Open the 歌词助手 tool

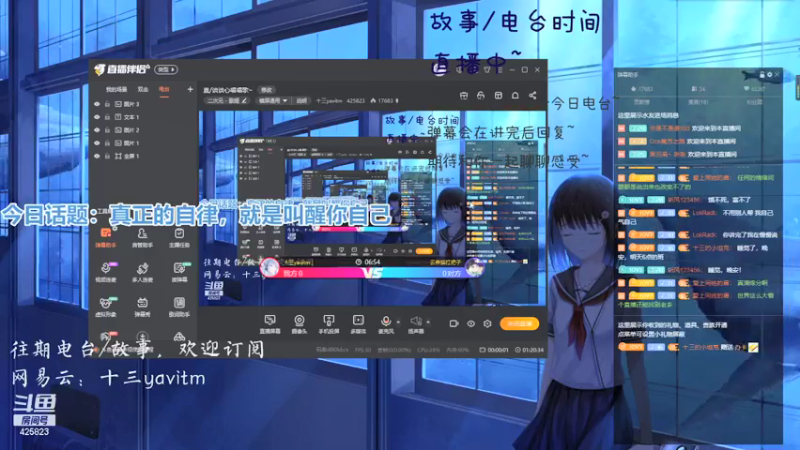click(179, 307)
